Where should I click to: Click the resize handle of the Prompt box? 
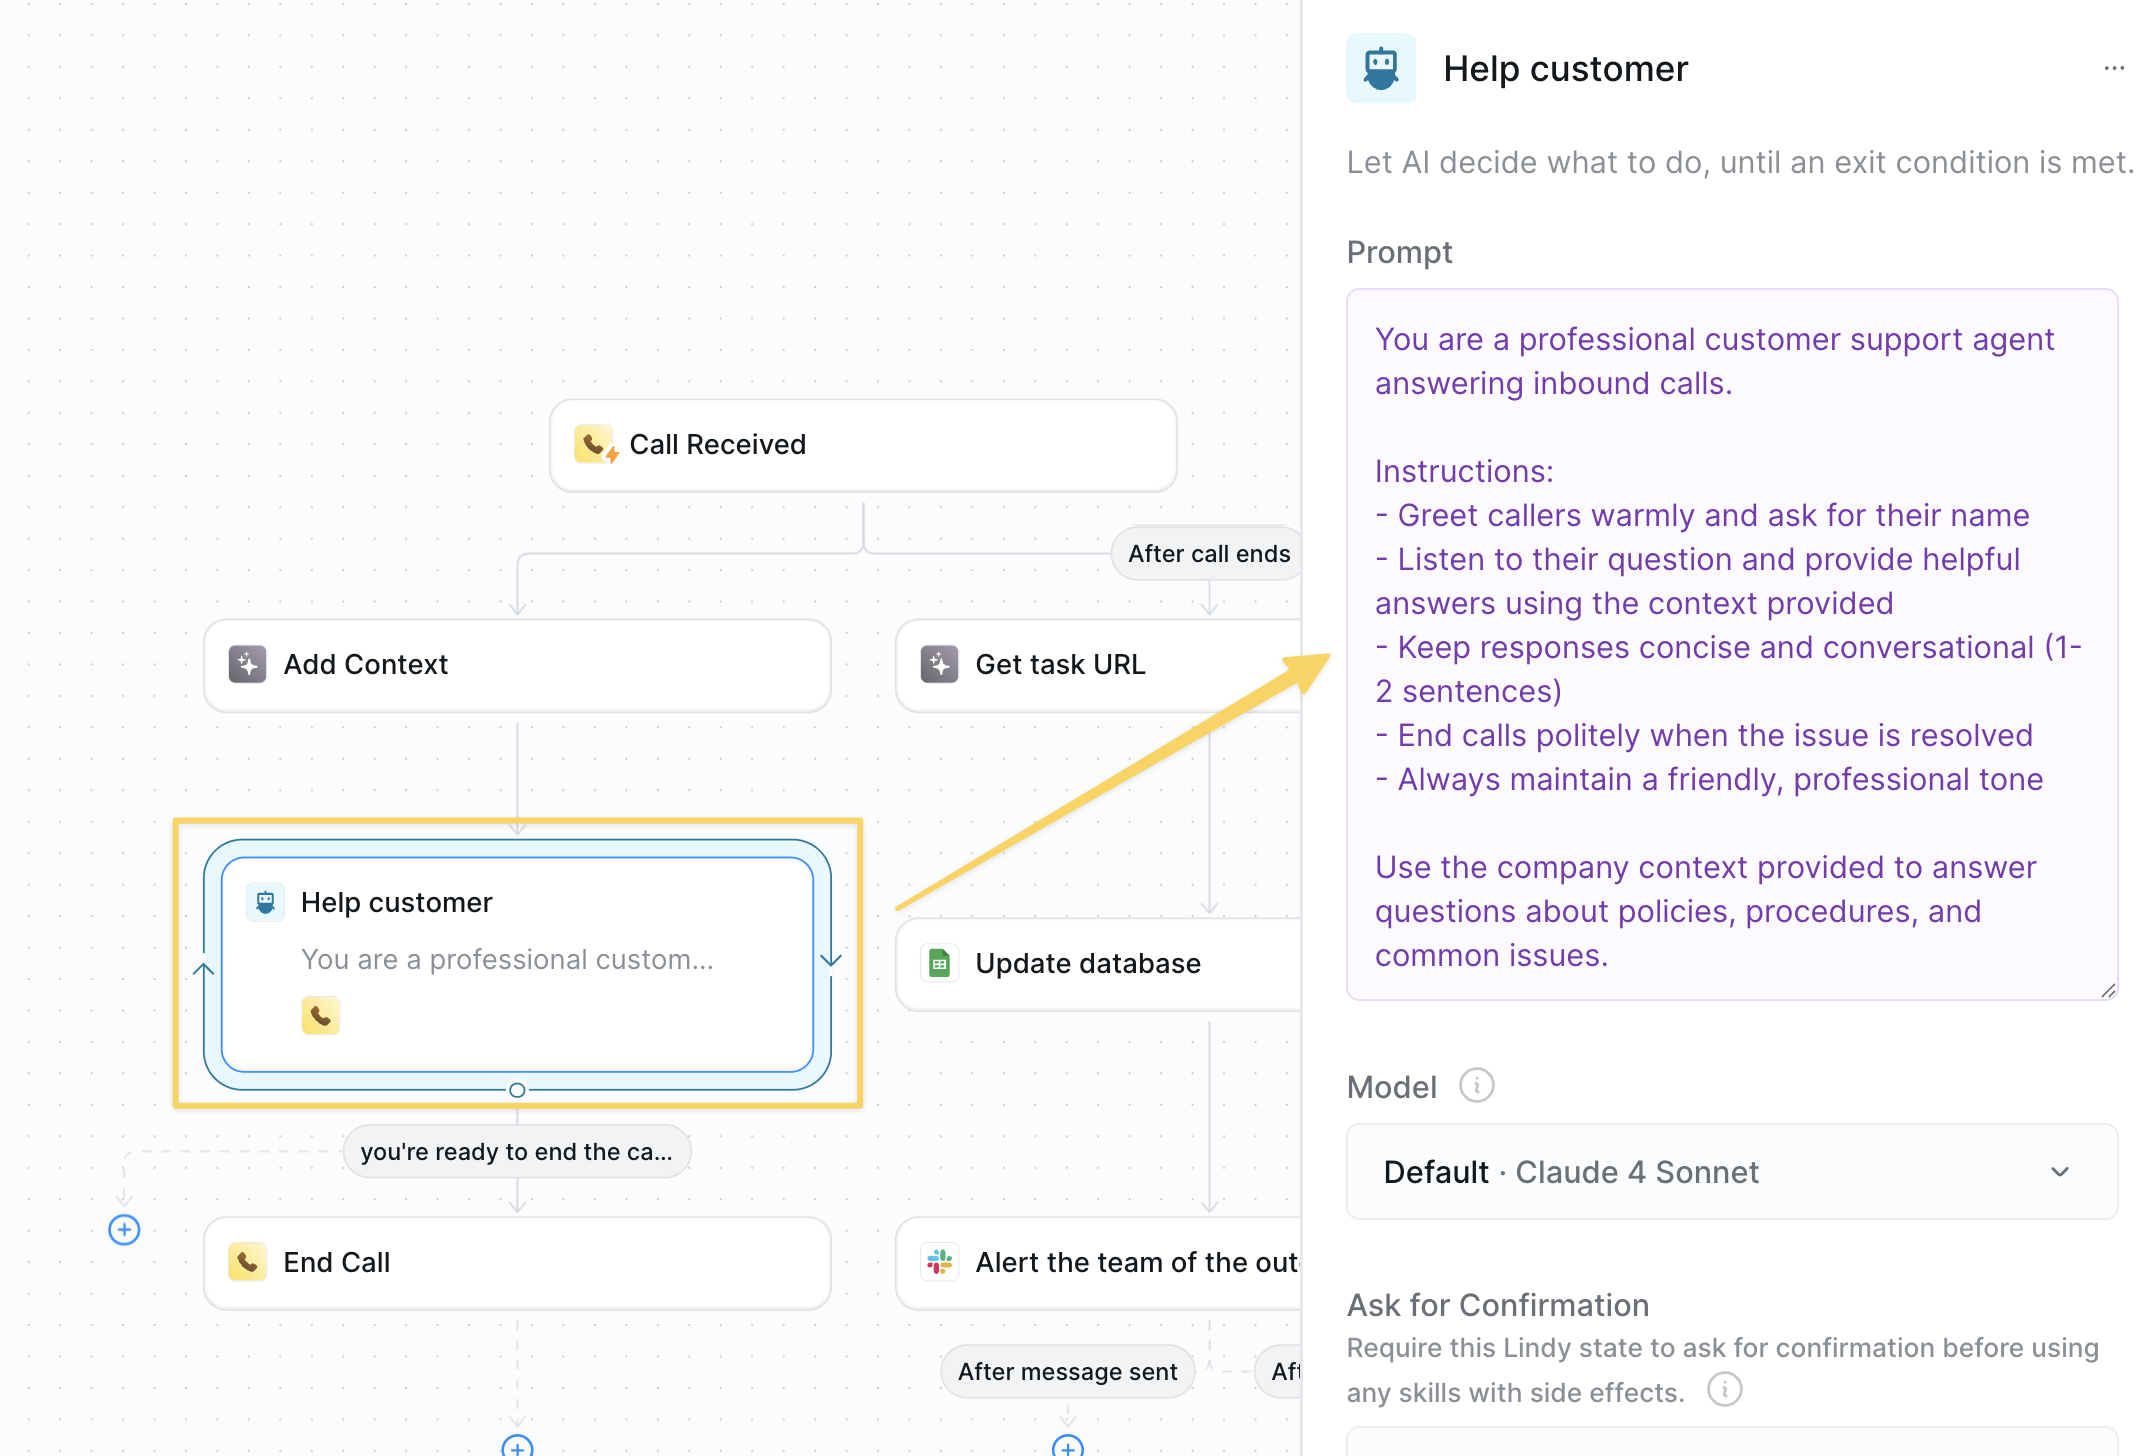(x=2107, y=990)
